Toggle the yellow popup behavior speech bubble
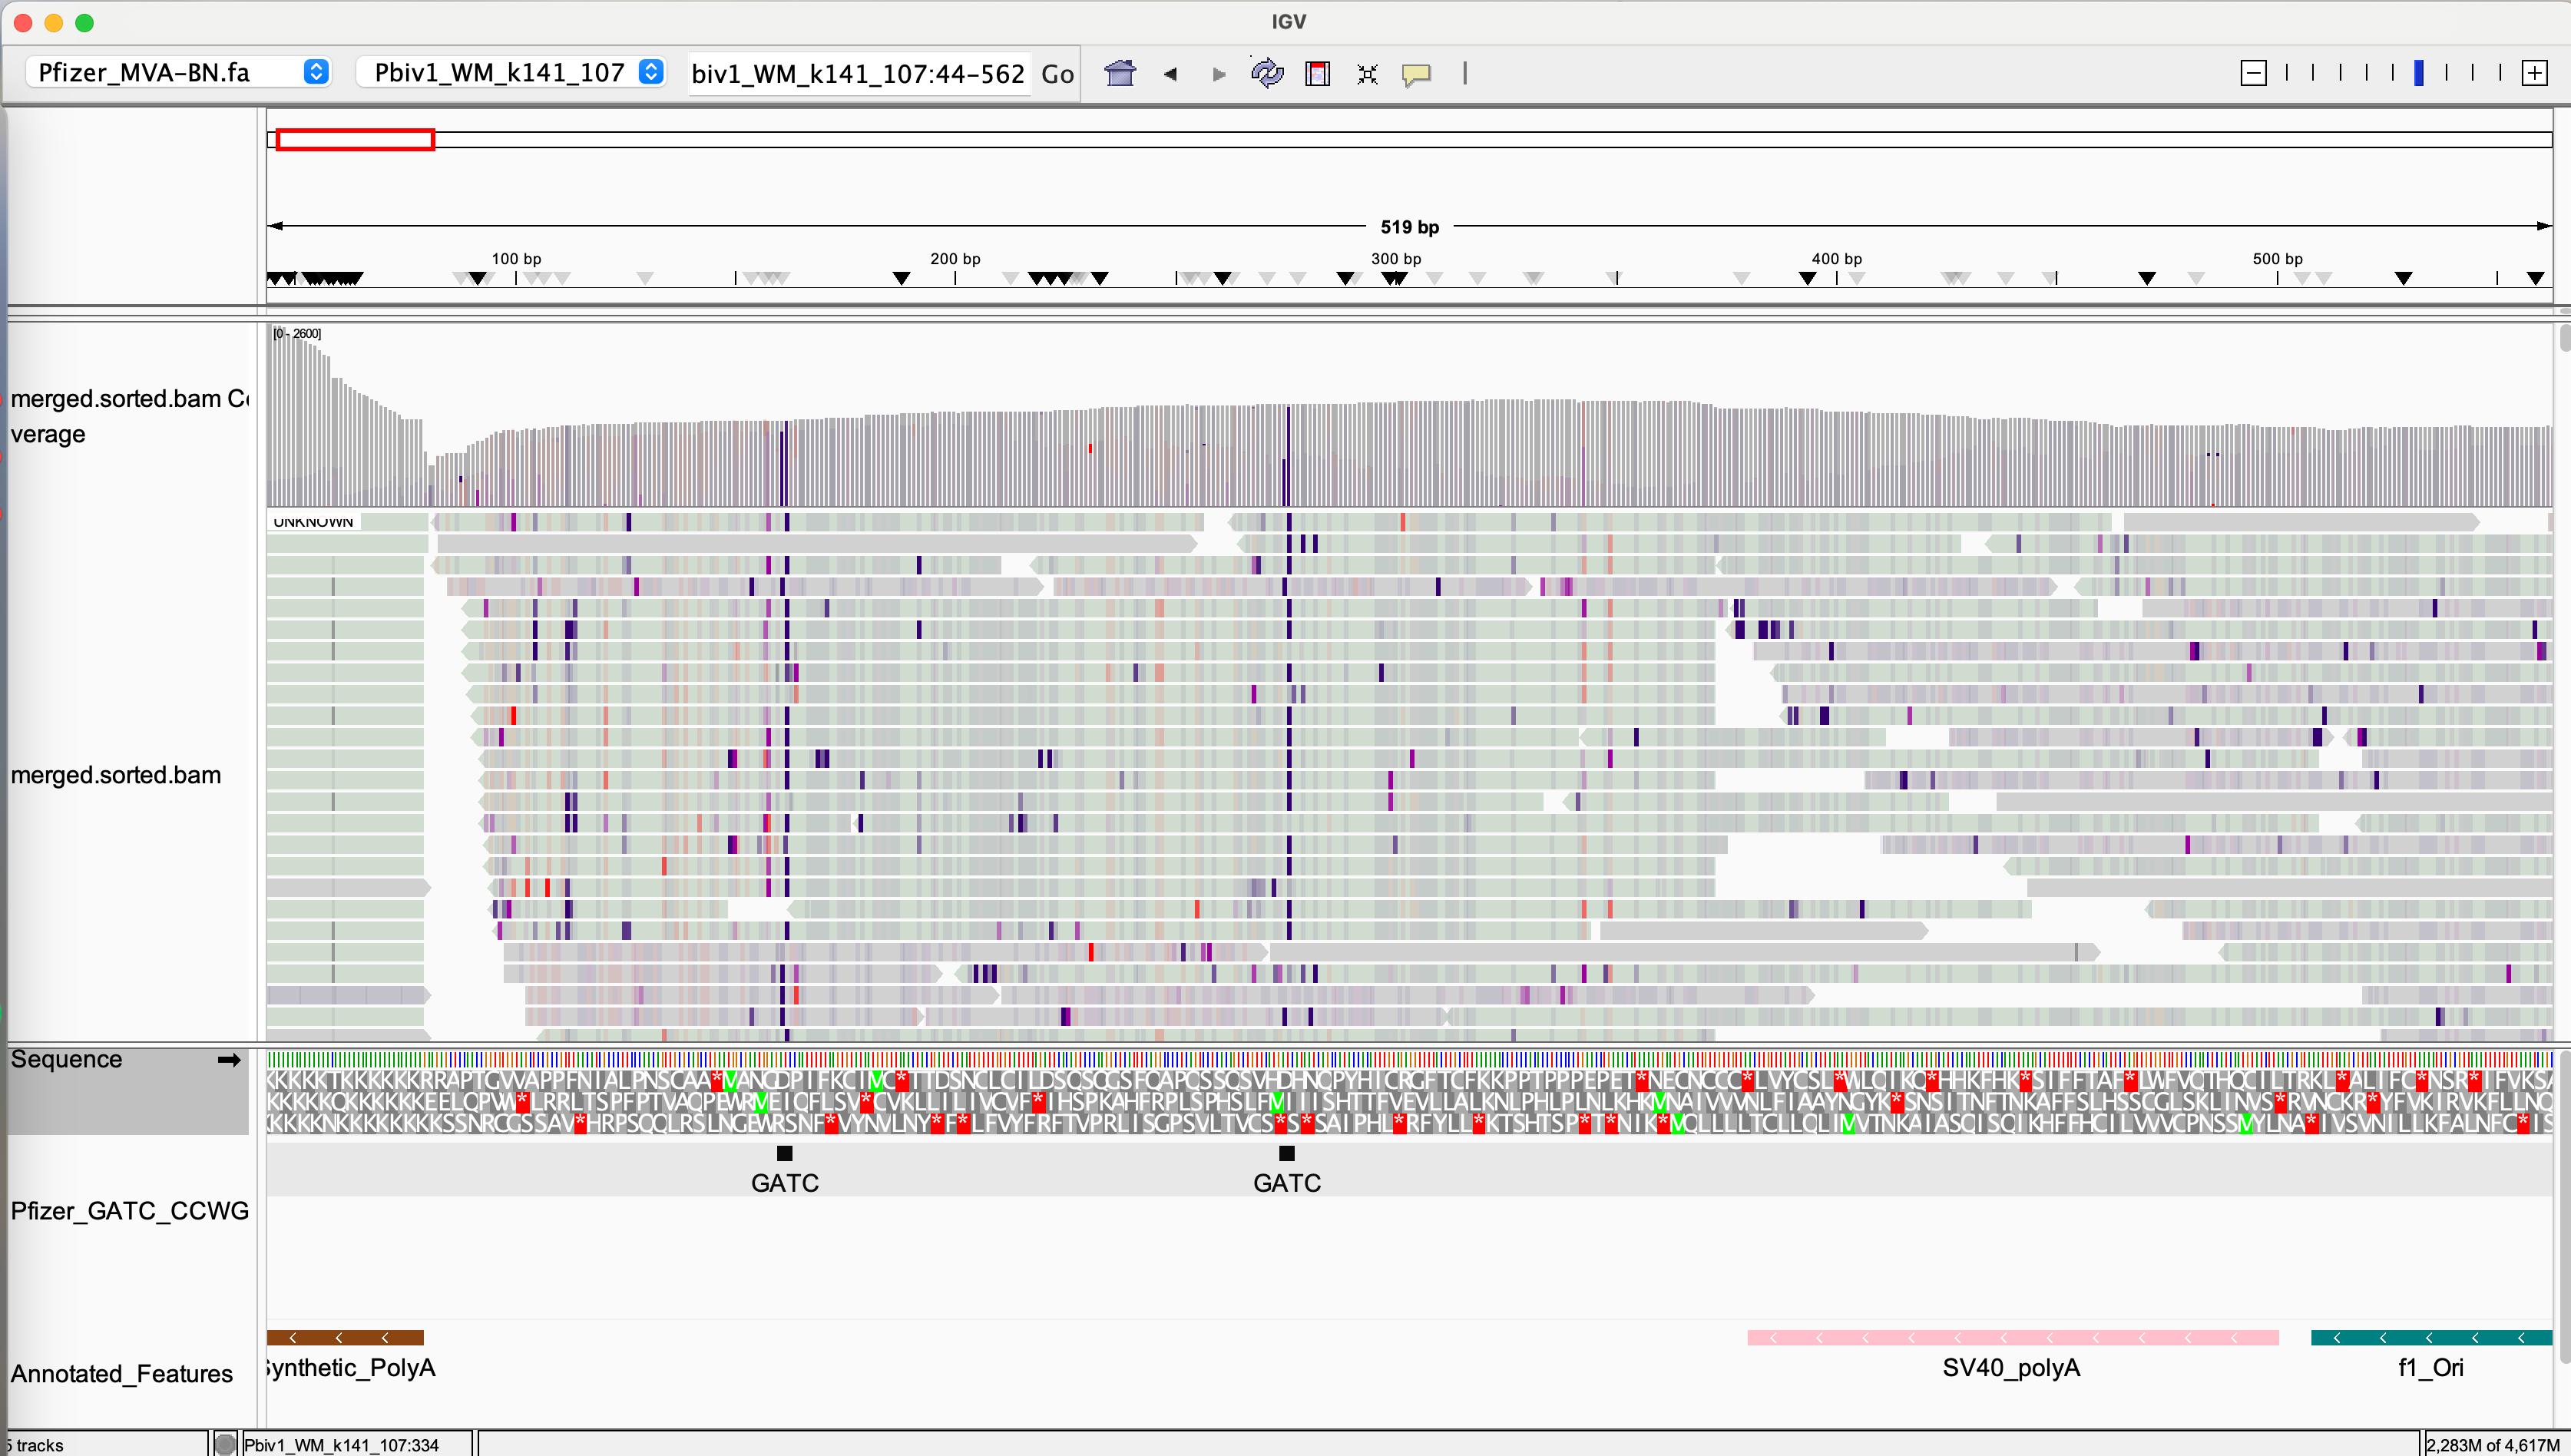This screenshot has width=2571, height=1456. point(1416,73)
